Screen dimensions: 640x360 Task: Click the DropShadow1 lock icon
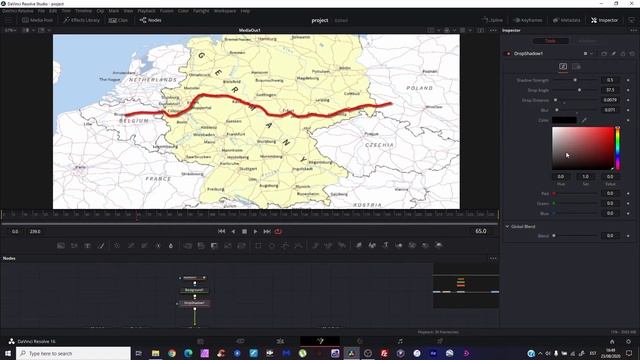623,53
